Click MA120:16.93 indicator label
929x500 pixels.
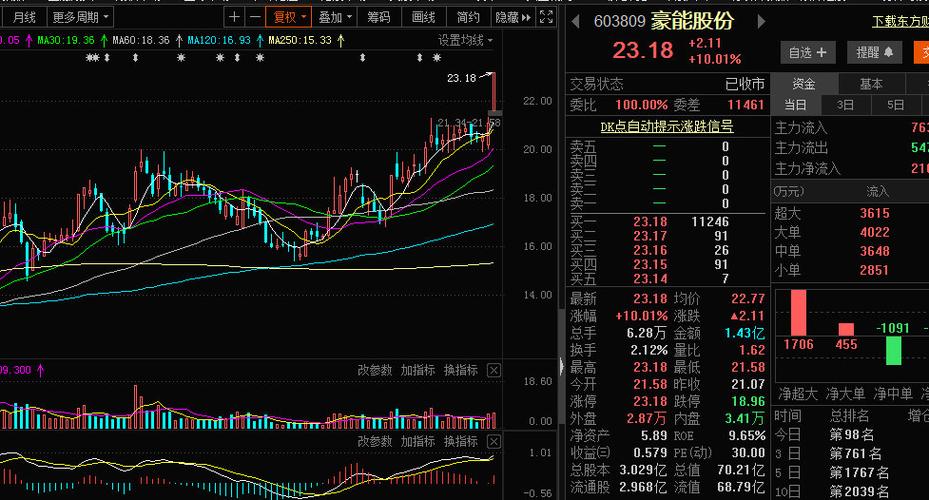point(219,40)
